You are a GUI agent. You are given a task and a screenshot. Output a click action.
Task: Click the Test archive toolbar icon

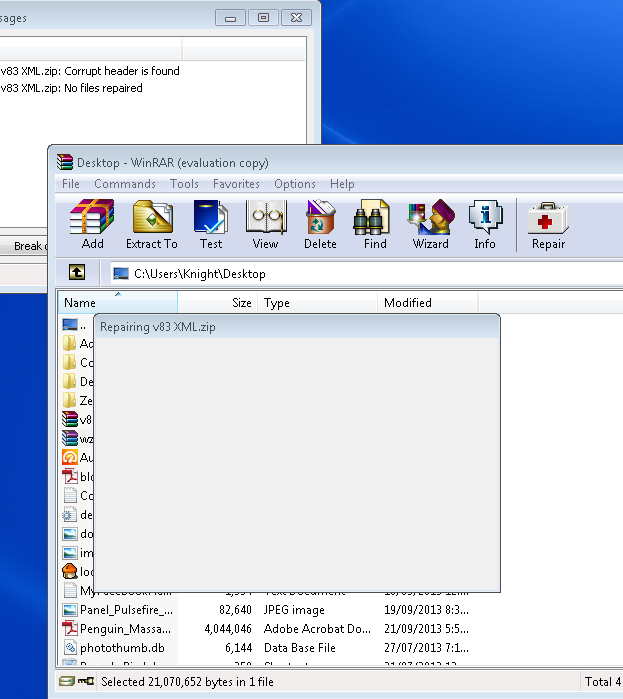pos(211,217)
